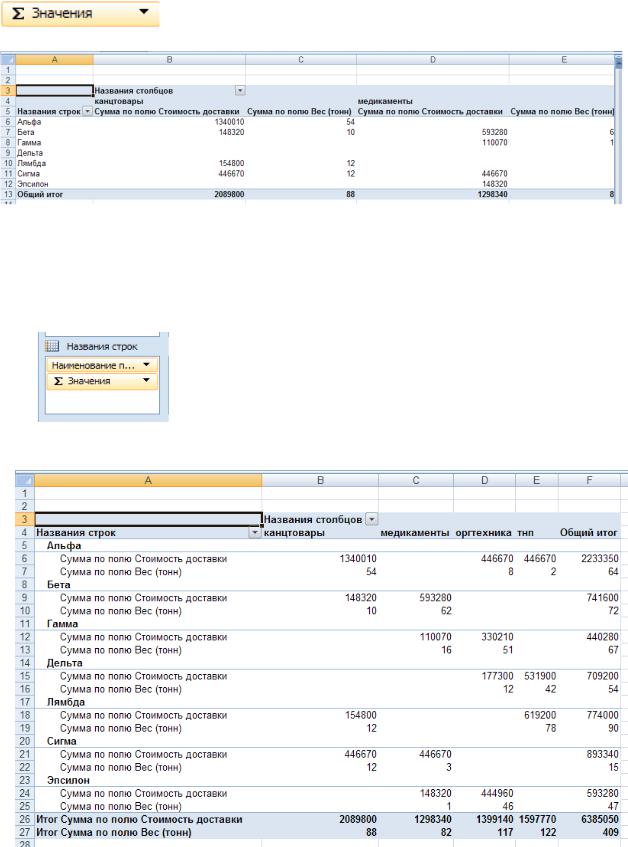Viewport: 628px width, 847px height.
Task: Select row 27 header in lower sheet
Action: point(25,832)
